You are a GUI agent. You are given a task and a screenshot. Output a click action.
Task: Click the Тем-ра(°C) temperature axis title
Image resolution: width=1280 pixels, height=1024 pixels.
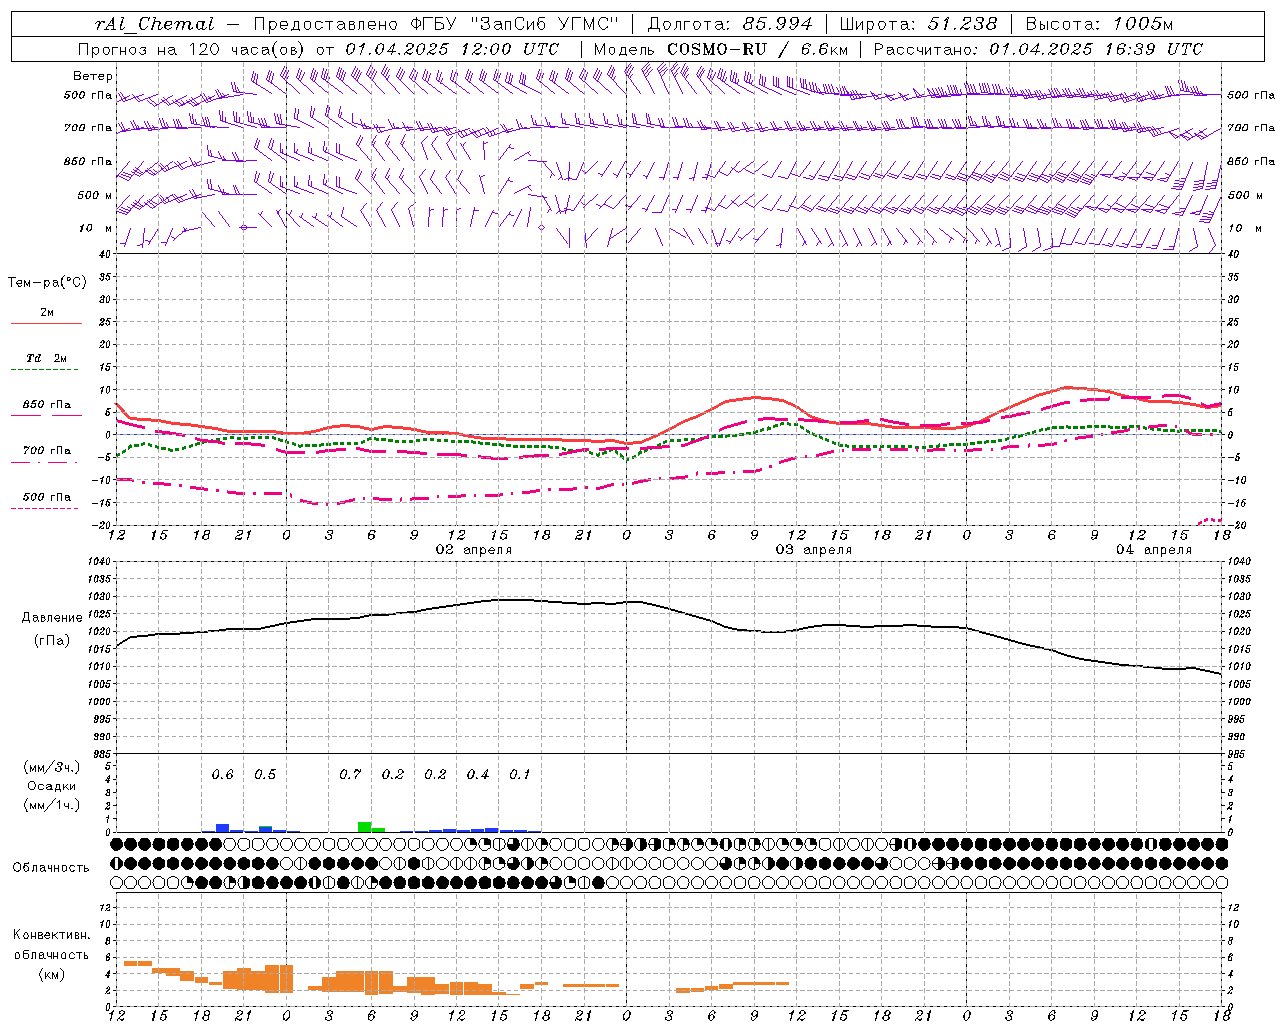[x=47, y=283]
